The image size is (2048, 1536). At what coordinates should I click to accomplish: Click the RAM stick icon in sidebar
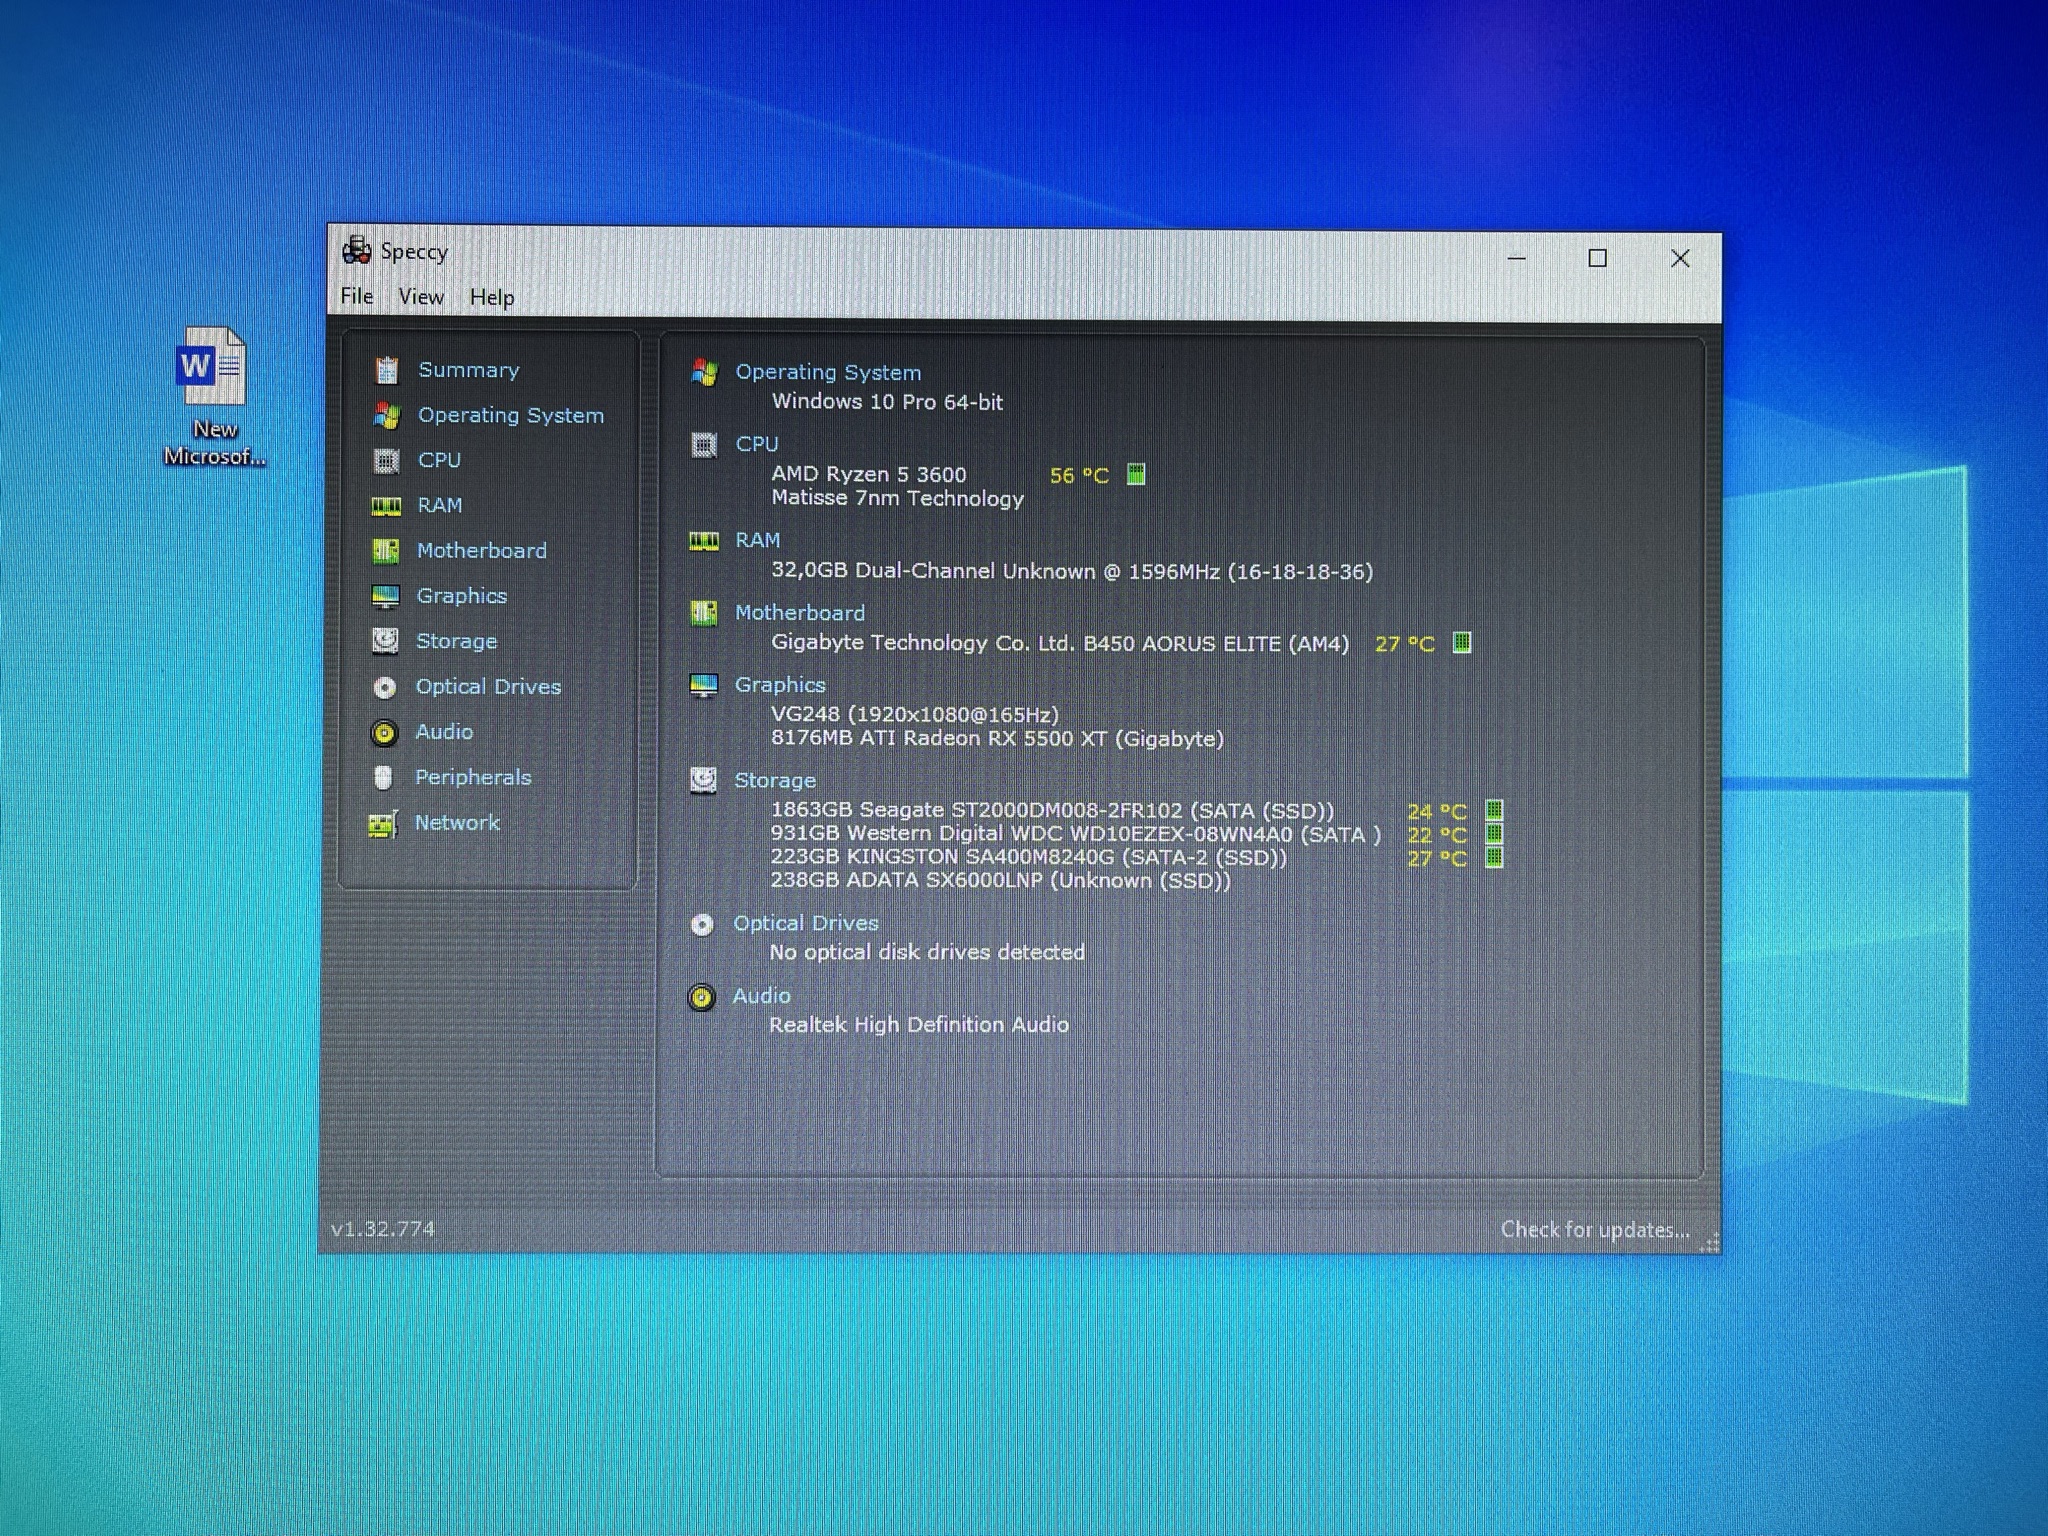click(386, 506)
